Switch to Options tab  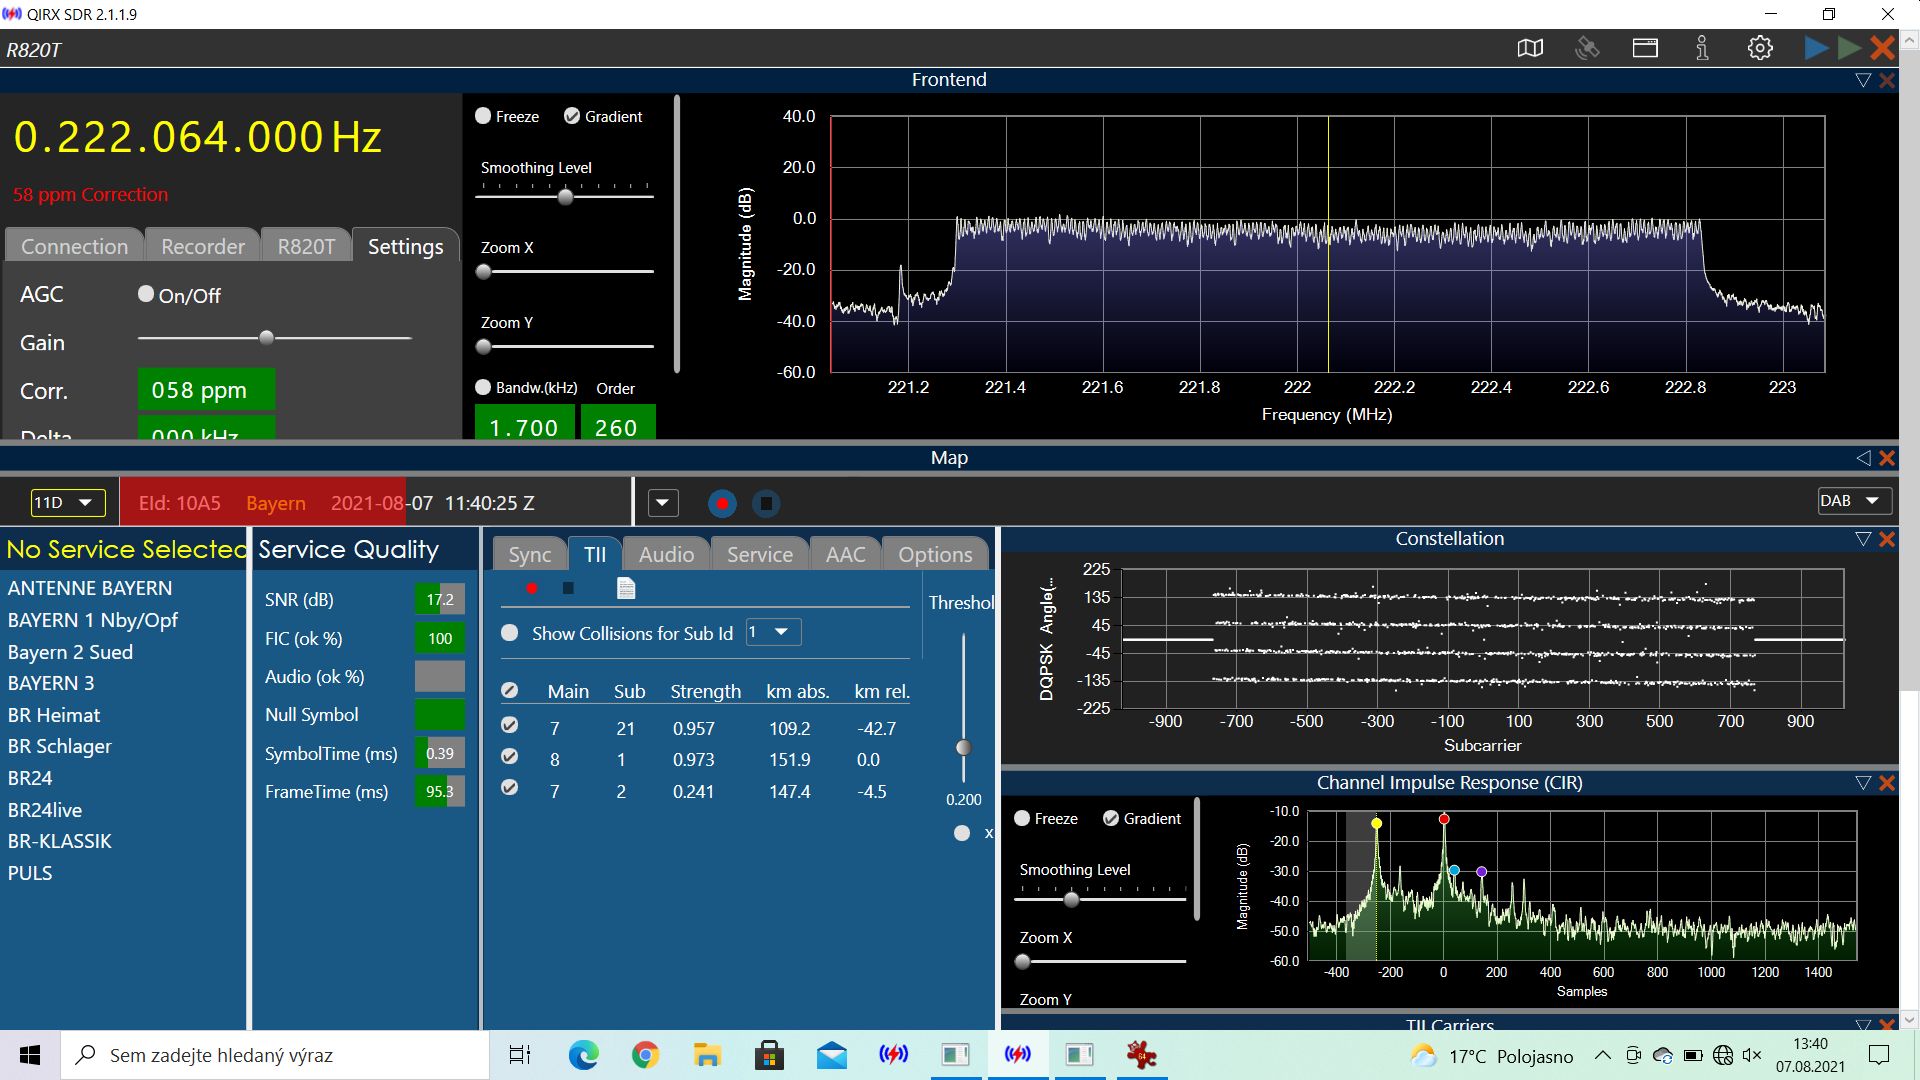tap(935, 554)
